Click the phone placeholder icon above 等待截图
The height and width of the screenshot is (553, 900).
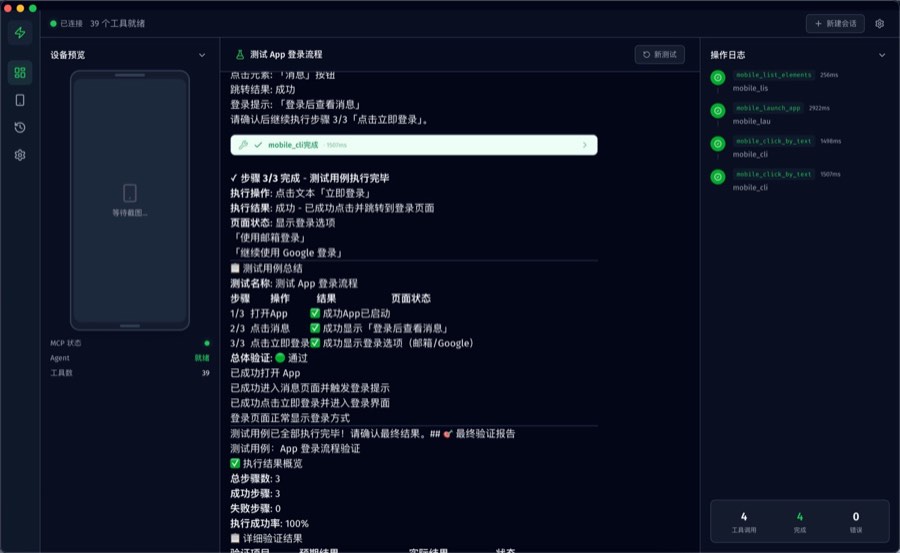[x=130, y=193]
